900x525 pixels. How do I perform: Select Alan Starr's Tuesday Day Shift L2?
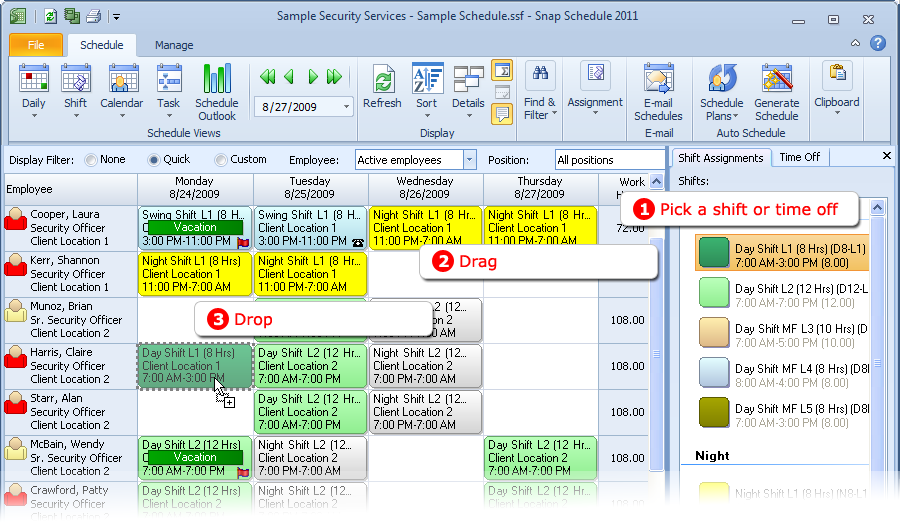click(310, 412)
